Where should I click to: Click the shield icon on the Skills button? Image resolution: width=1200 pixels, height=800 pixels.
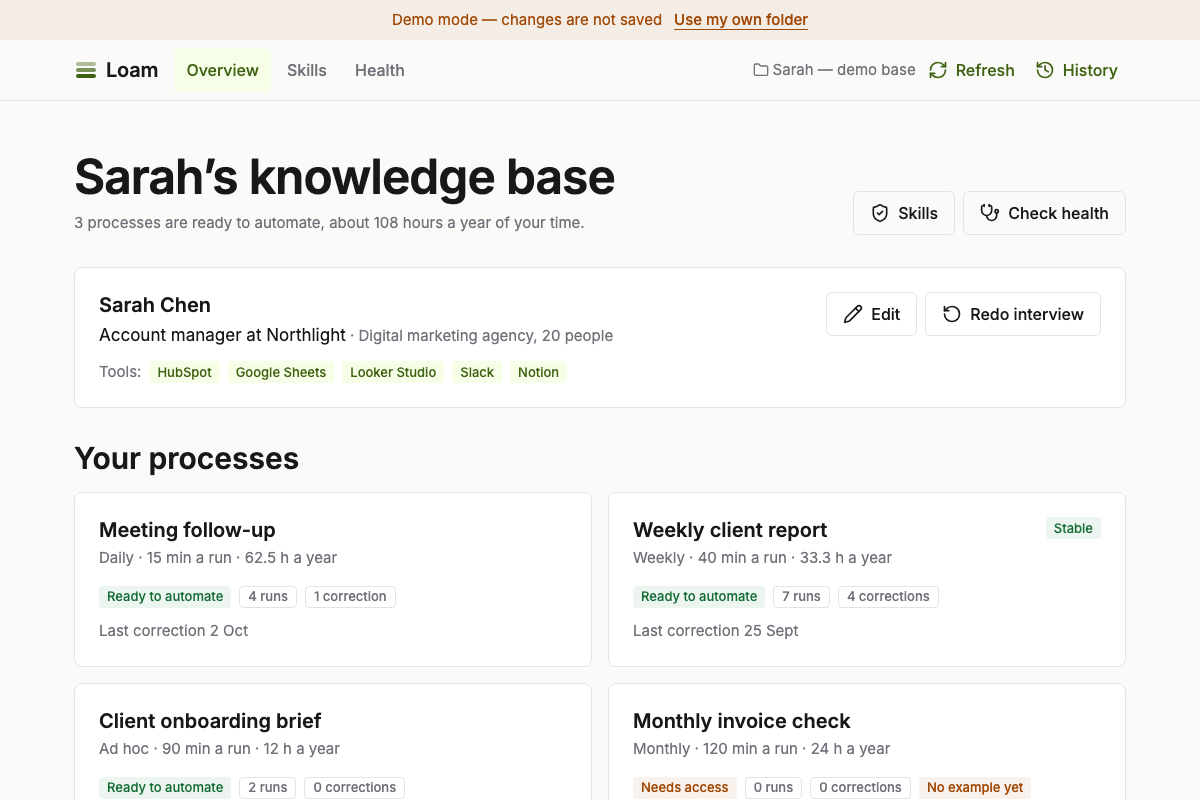click(880, 213)
